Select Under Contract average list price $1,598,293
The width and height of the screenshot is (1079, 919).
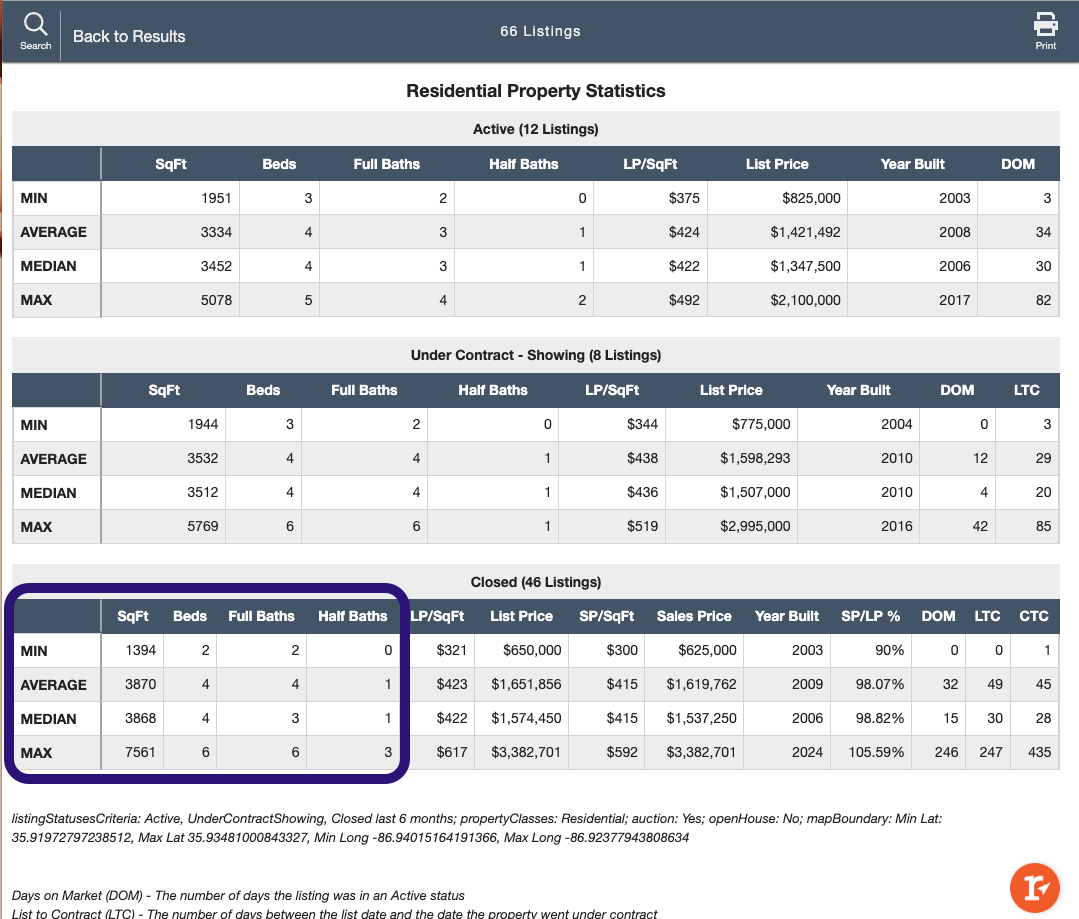[755, 458]
